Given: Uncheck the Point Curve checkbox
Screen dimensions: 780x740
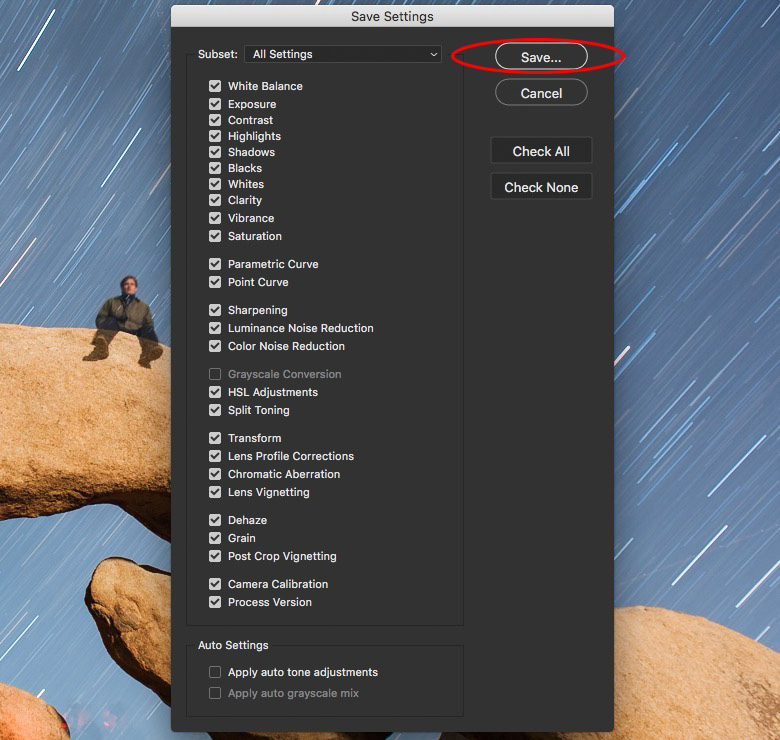Looking at the screenshot, I should (215, 282).
